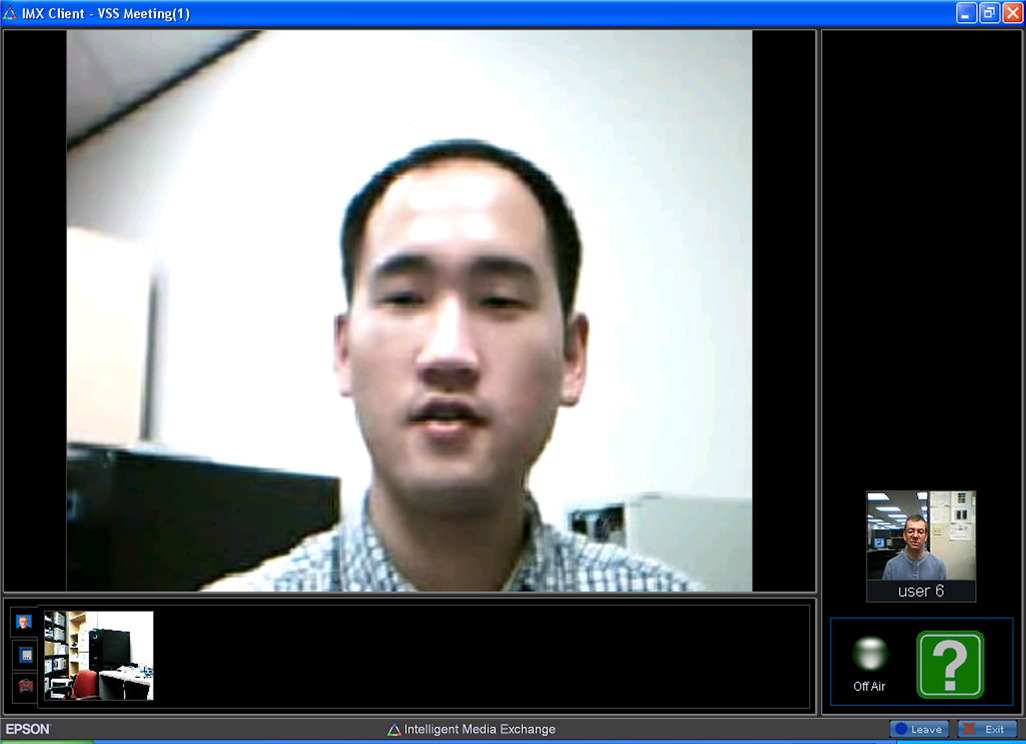Click the green question mark help button

pos(950,664)
